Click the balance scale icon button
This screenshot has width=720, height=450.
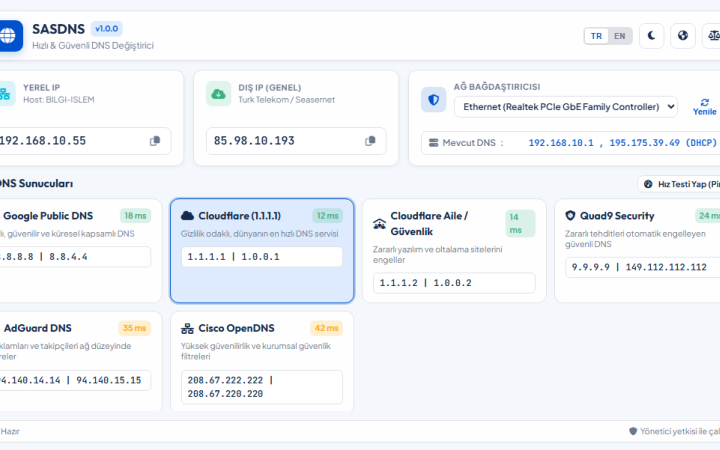[713, 36]
